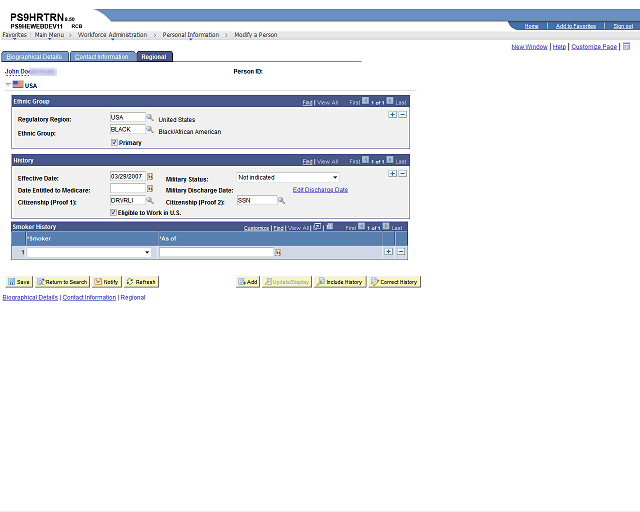Click Add to Favorites link
640x512 pixels.
[x=576, y=26]
